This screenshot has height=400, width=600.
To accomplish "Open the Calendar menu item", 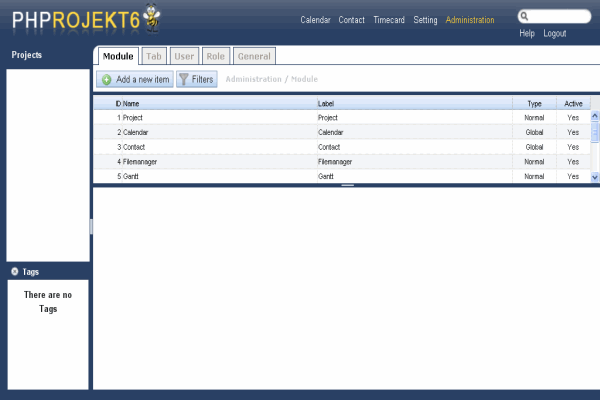I will tap(315, 20).
